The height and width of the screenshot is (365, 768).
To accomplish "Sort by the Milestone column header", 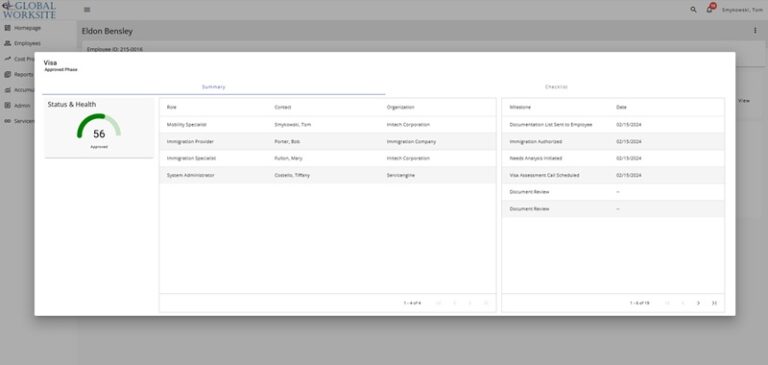I will pyautogui.click(x=520, y=107).
